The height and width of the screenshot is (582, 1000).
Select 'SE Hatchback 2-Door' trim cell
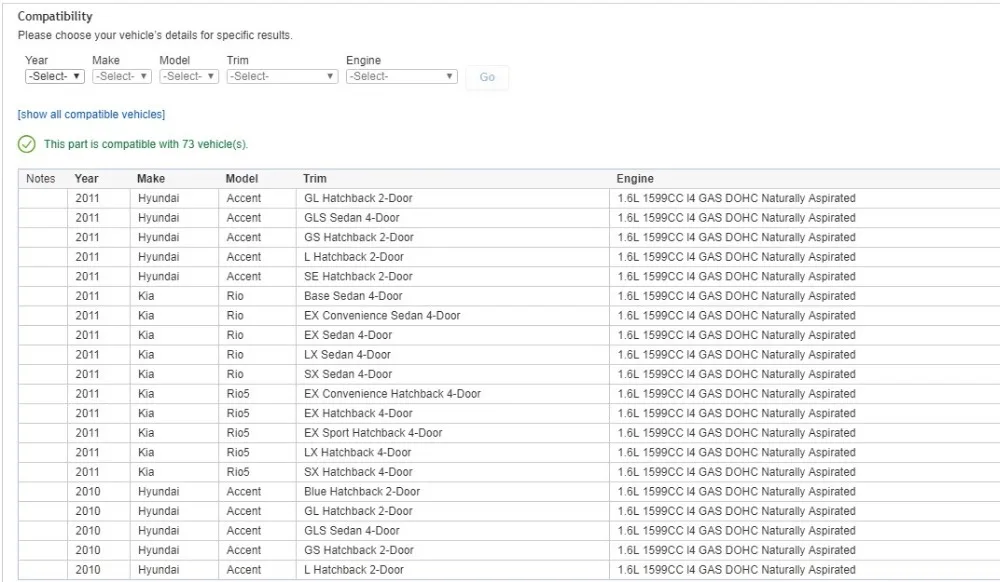[453, 277]
